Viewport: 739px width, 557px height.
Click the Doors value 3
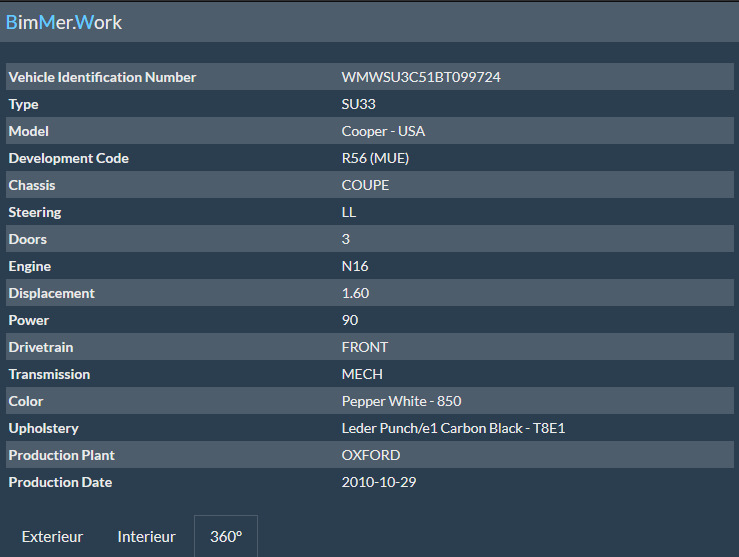pos(345,239)
